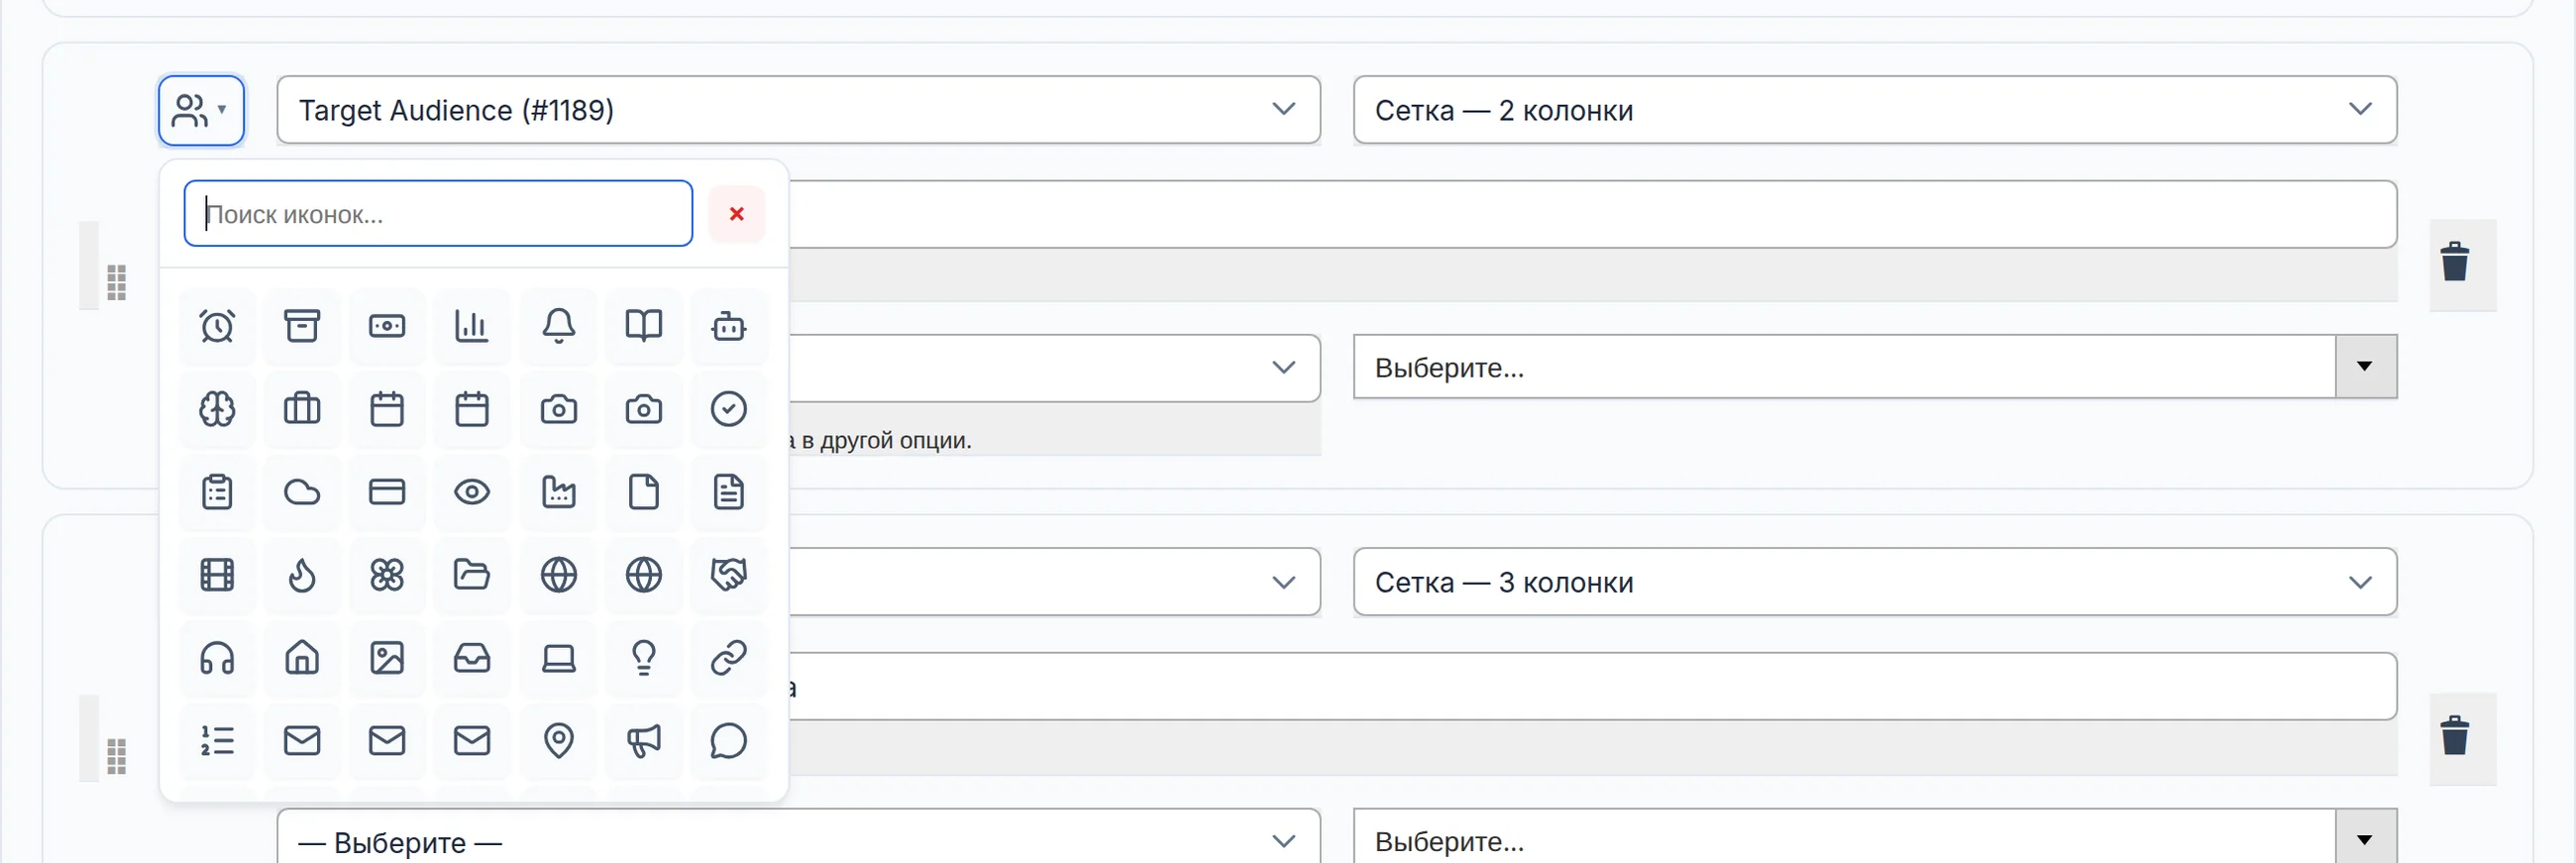Choose the briefcase icon
This screenshot has width=2576, height=863.
tap(302, 409)
